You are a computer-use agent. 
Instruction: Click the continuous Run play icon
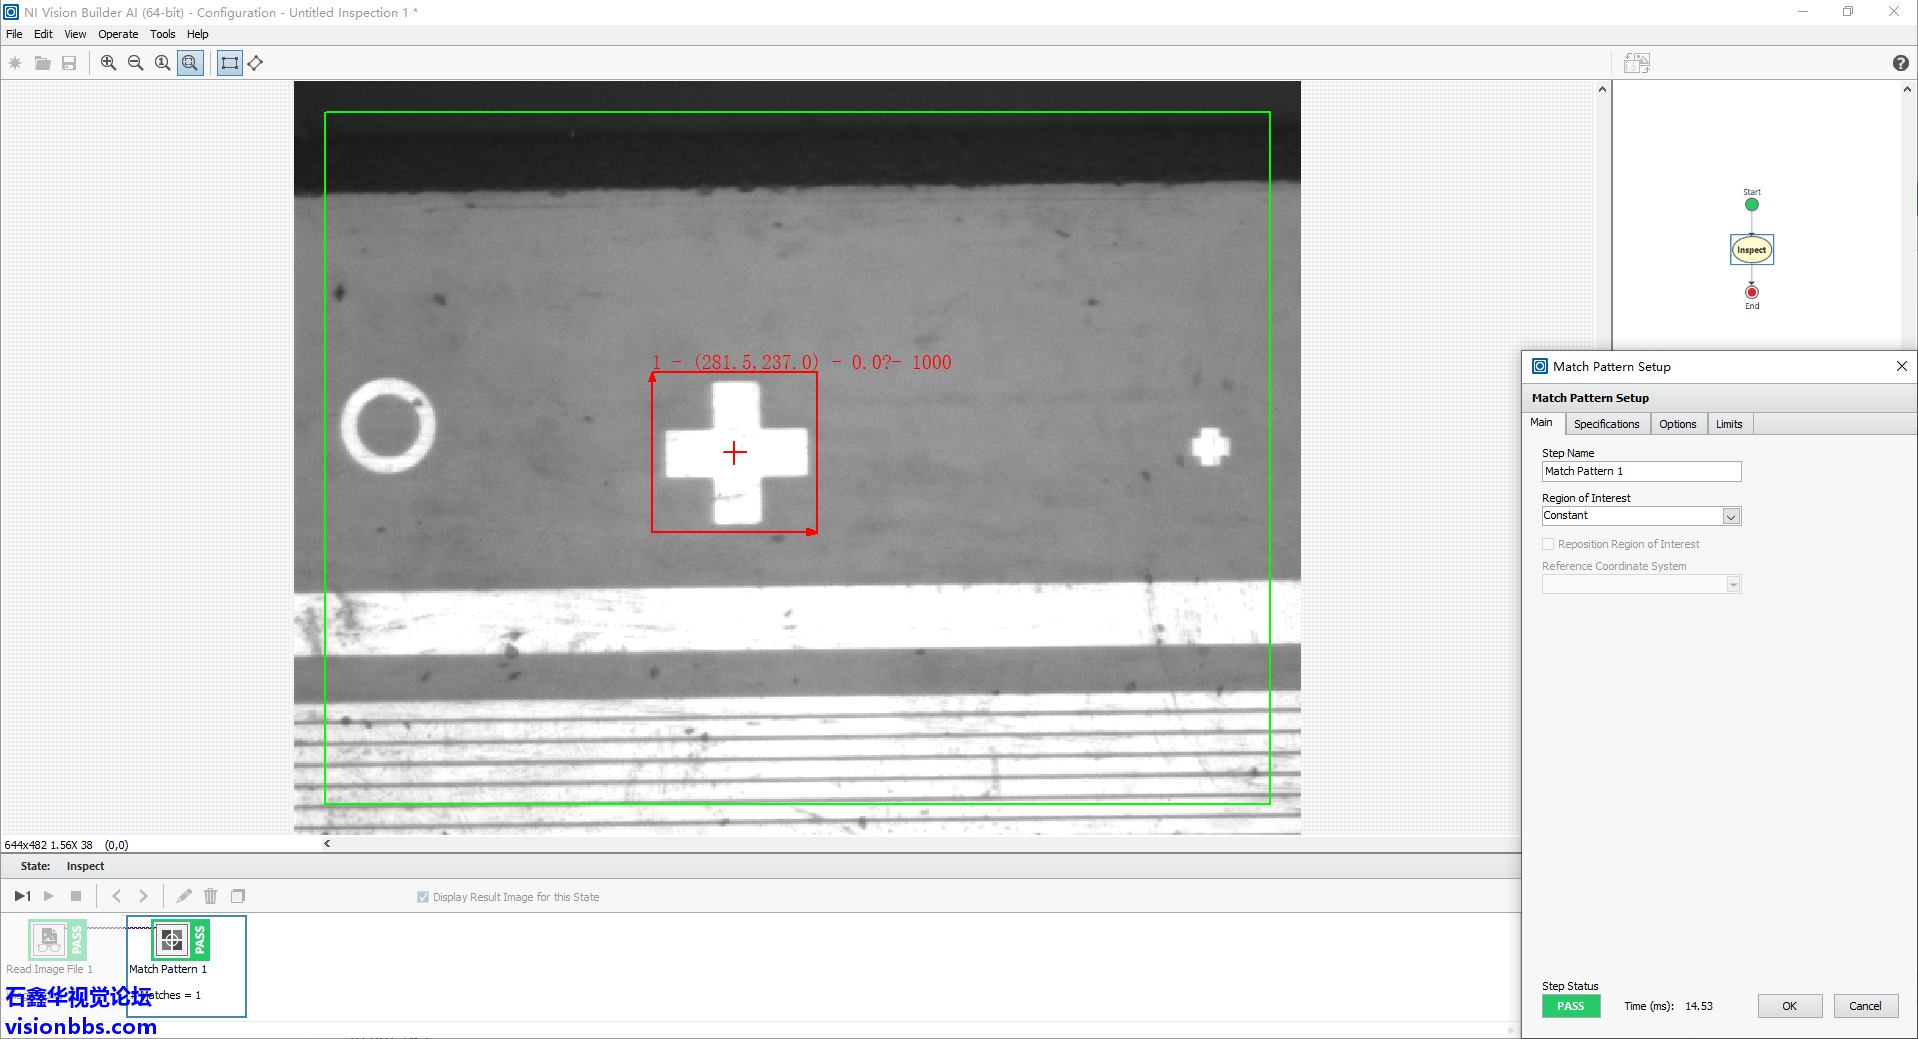49,896
